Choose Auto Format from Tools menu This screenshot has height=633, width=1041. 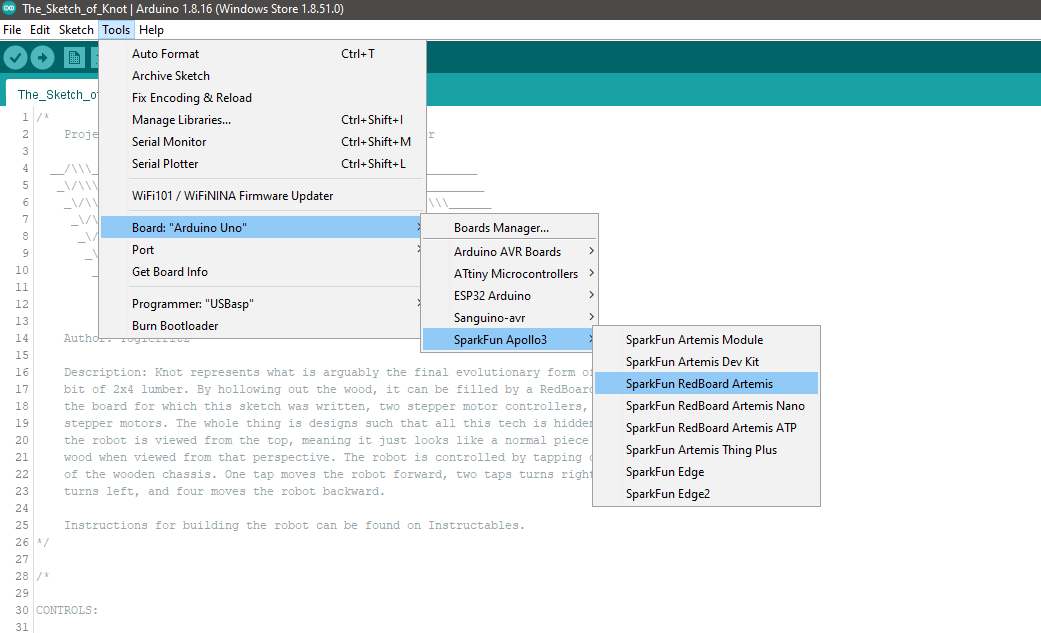(x=262, y=54)
